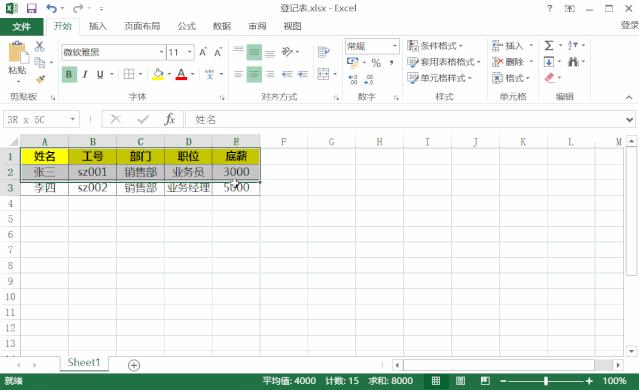
Task: Open the font size dropdown
Action: click(189, 52)
